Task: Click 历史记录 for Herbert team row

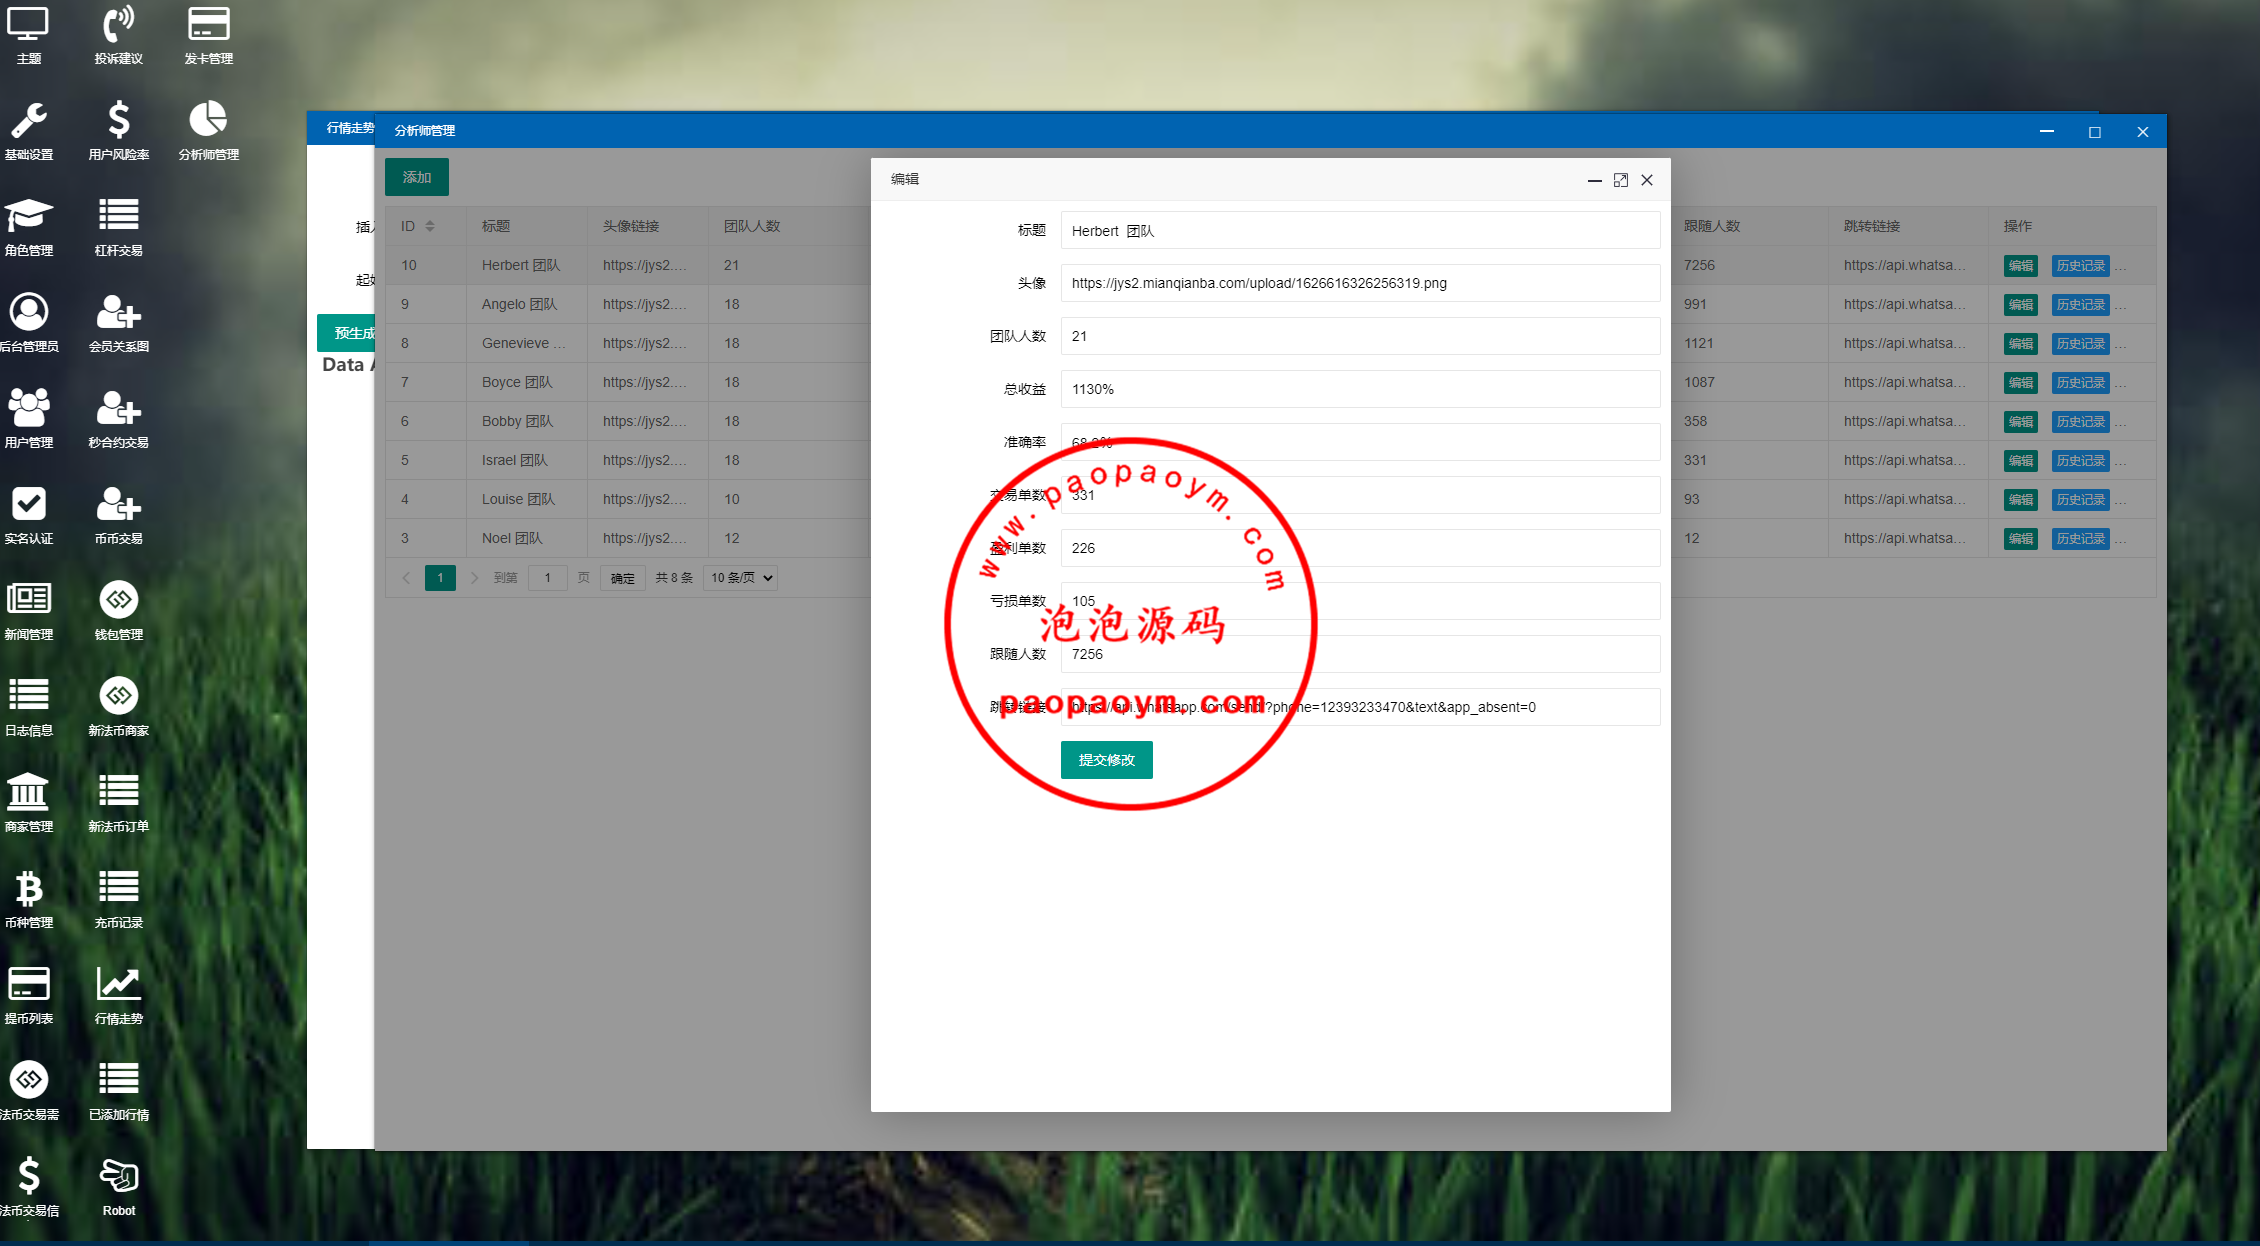Action: [x=2080, y=266]
